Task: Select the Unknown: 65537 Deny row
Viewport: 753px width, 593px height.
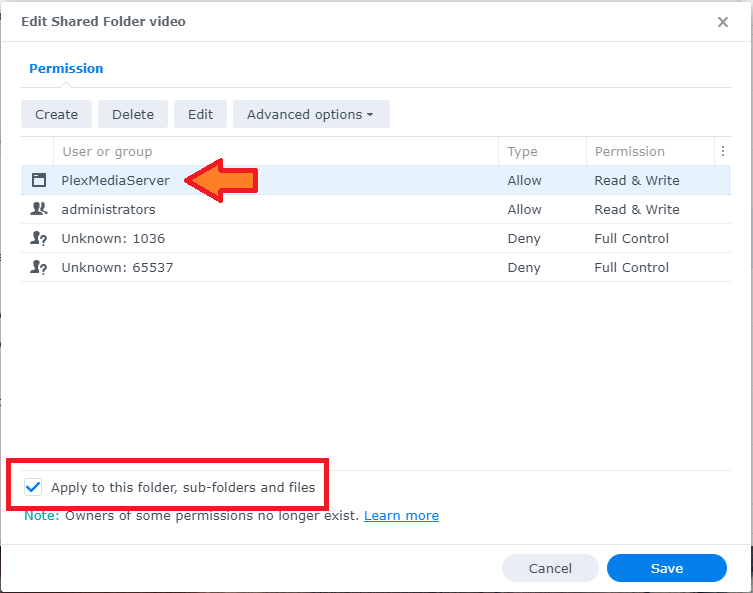Action: pyautogui.click(x=300, y=268)
